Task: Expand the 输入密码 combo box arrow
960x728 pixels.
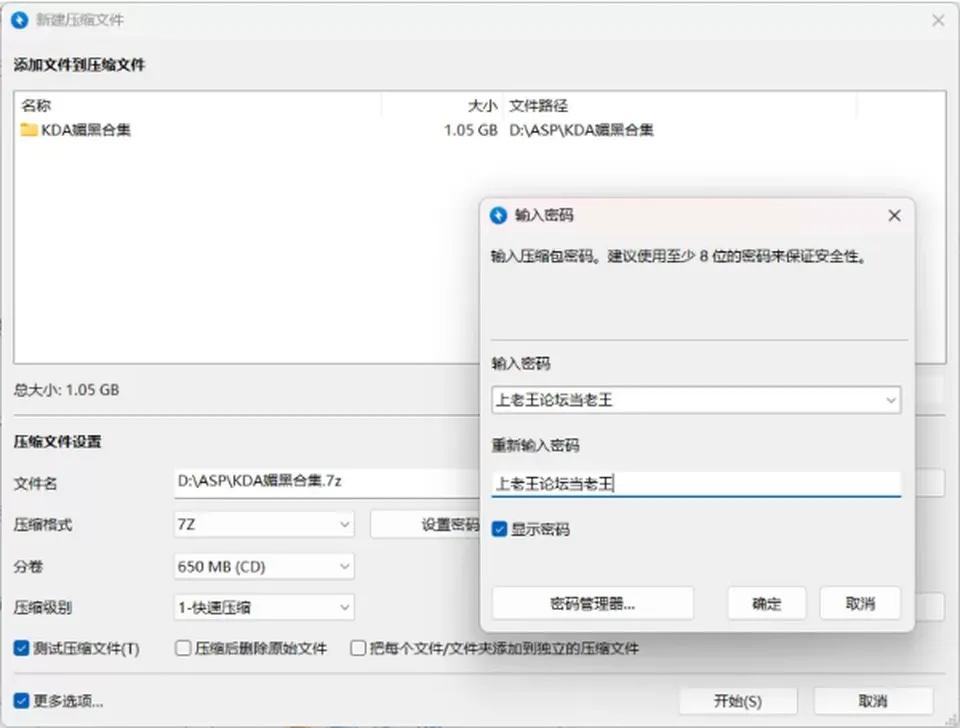Action: point(891,400)
